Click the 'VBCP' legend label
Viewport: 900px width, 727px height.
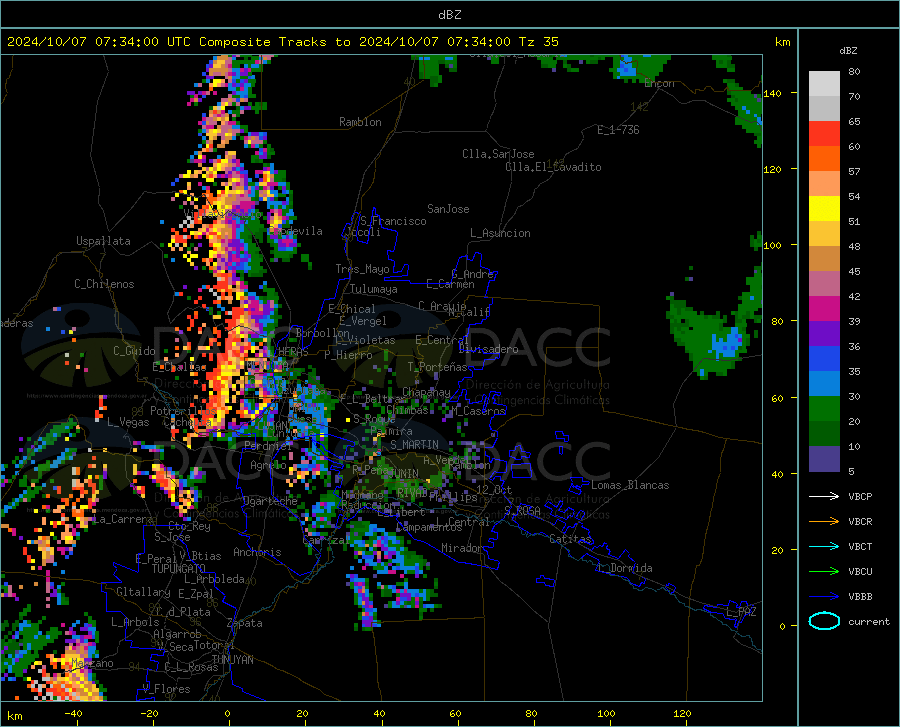[x=860, y=496]
